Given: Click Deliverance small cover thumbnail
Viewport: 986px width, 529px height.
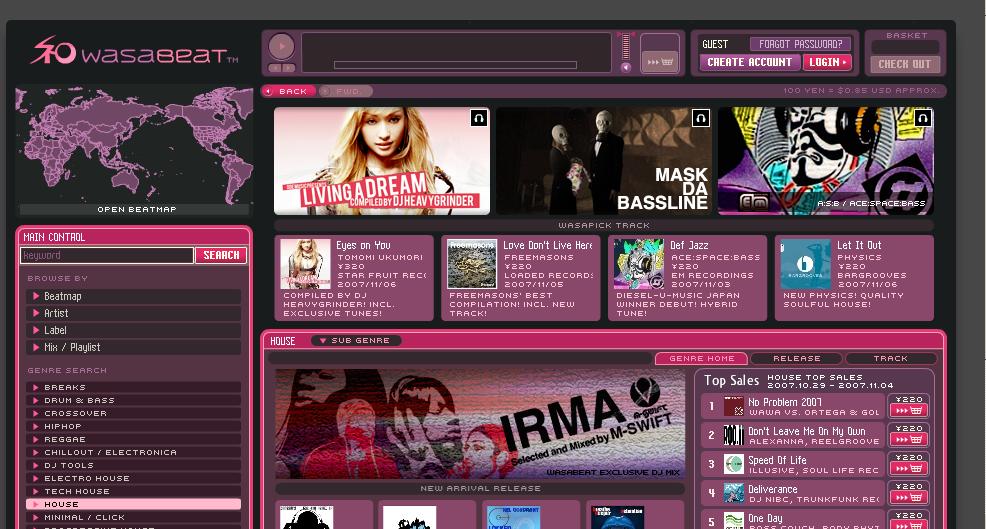Looking at the screenshot, I should 734,493.
